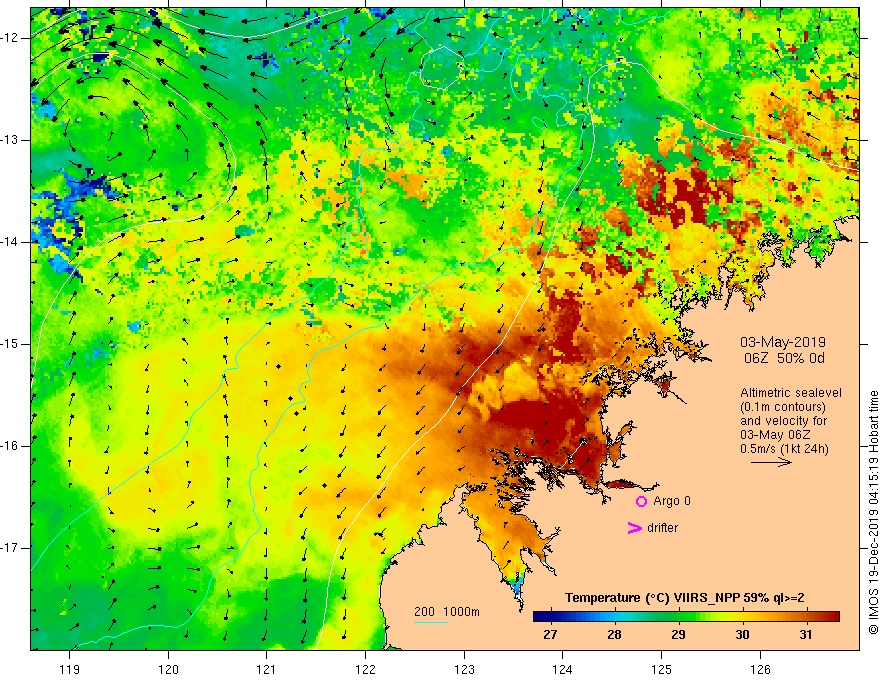880x680 pixels.
Task: Click the 'Altimetric sealevel' text line
Action: pos(791,393)
